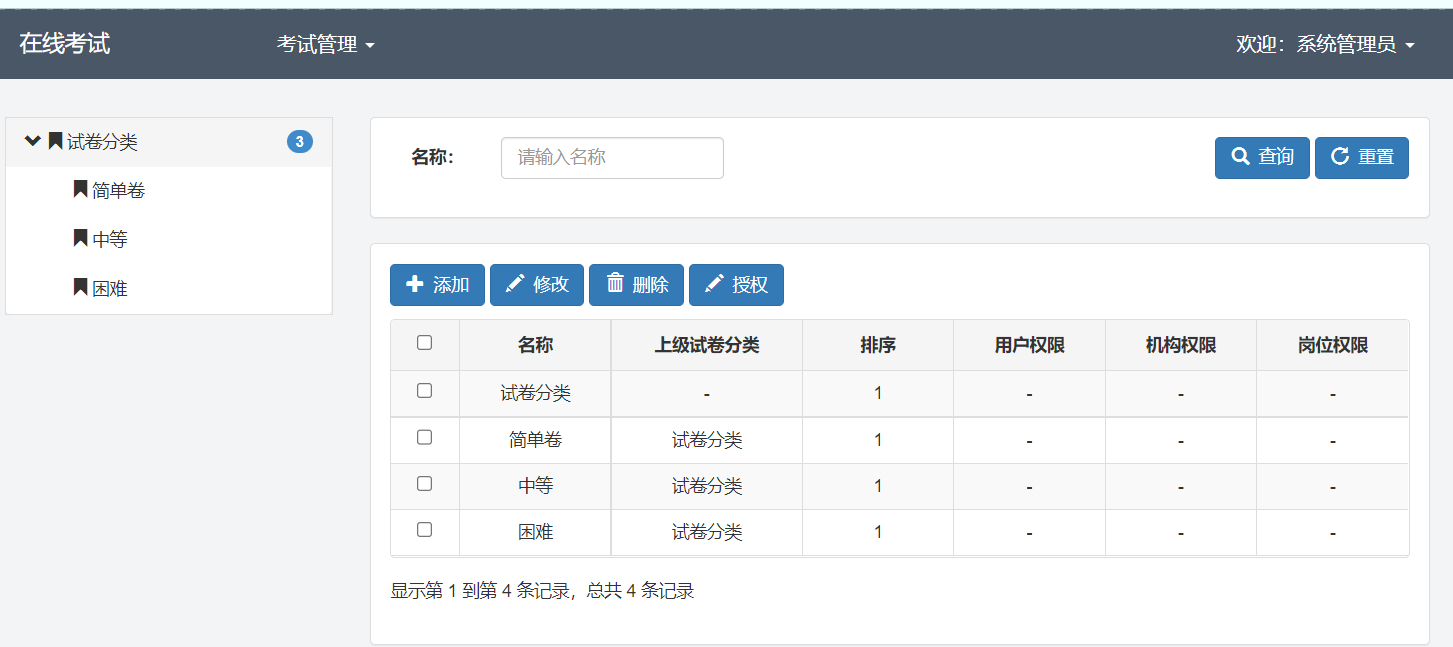Image resolution: width=1453 pixels, height=647 pixels.
Task: Click the 查询 search button
Action: [x=1261, y=157]
